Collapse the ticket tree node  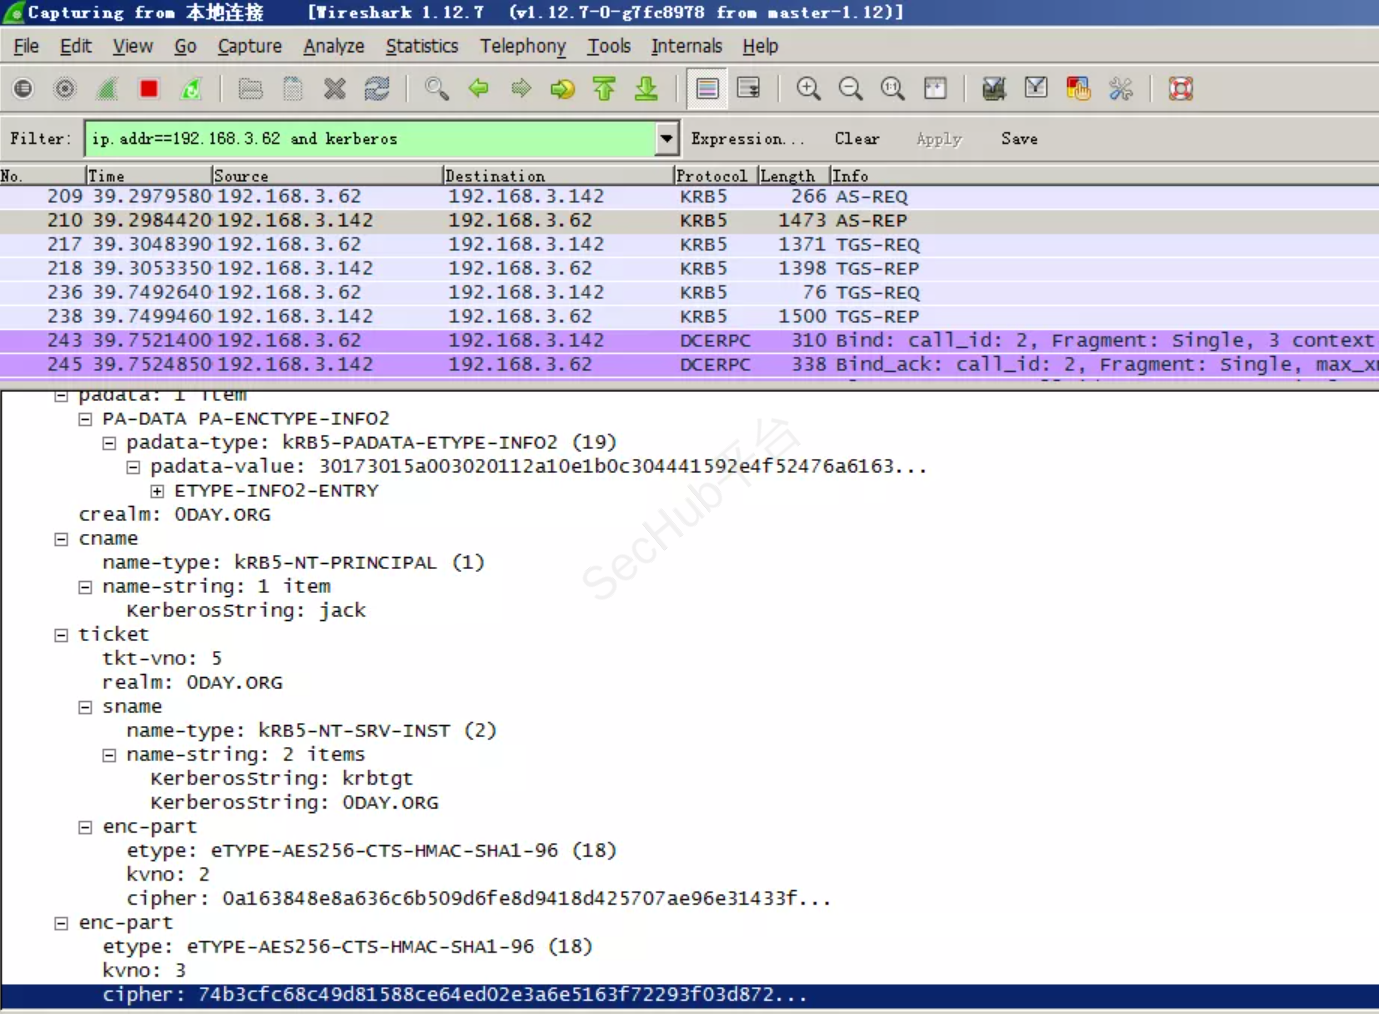tap(61, 635)
